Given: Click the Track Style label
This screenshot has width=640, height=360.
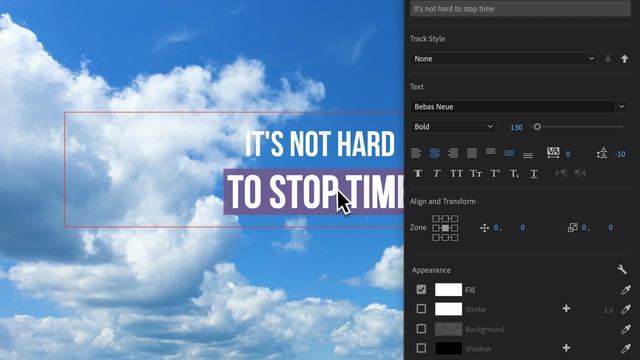Looking at the screenshot, I should click(x=427, y=39).
